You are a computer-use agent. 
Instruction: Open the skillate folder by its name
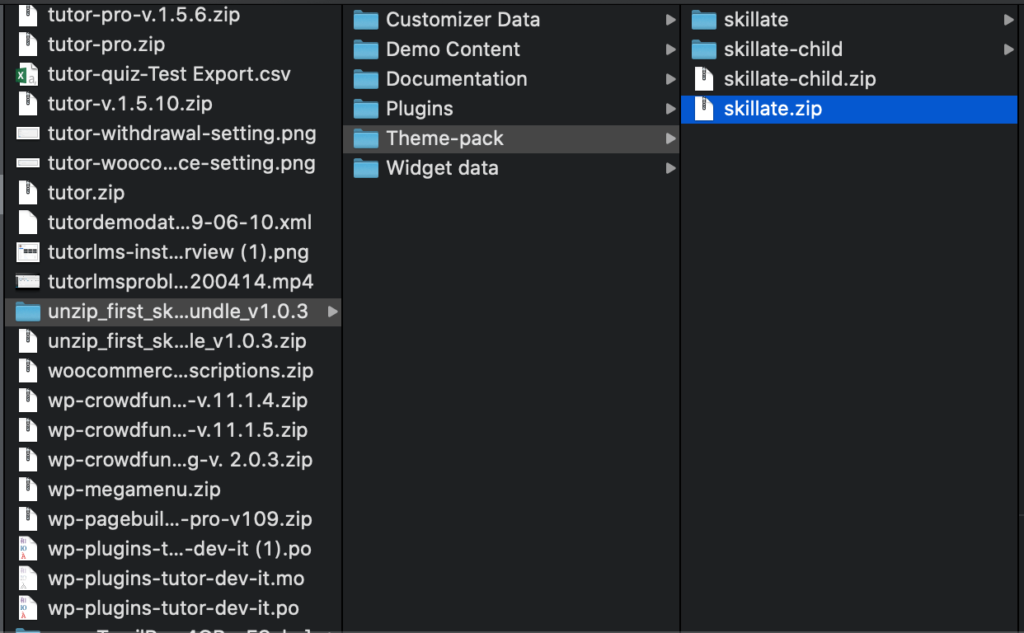click(756, 20)
